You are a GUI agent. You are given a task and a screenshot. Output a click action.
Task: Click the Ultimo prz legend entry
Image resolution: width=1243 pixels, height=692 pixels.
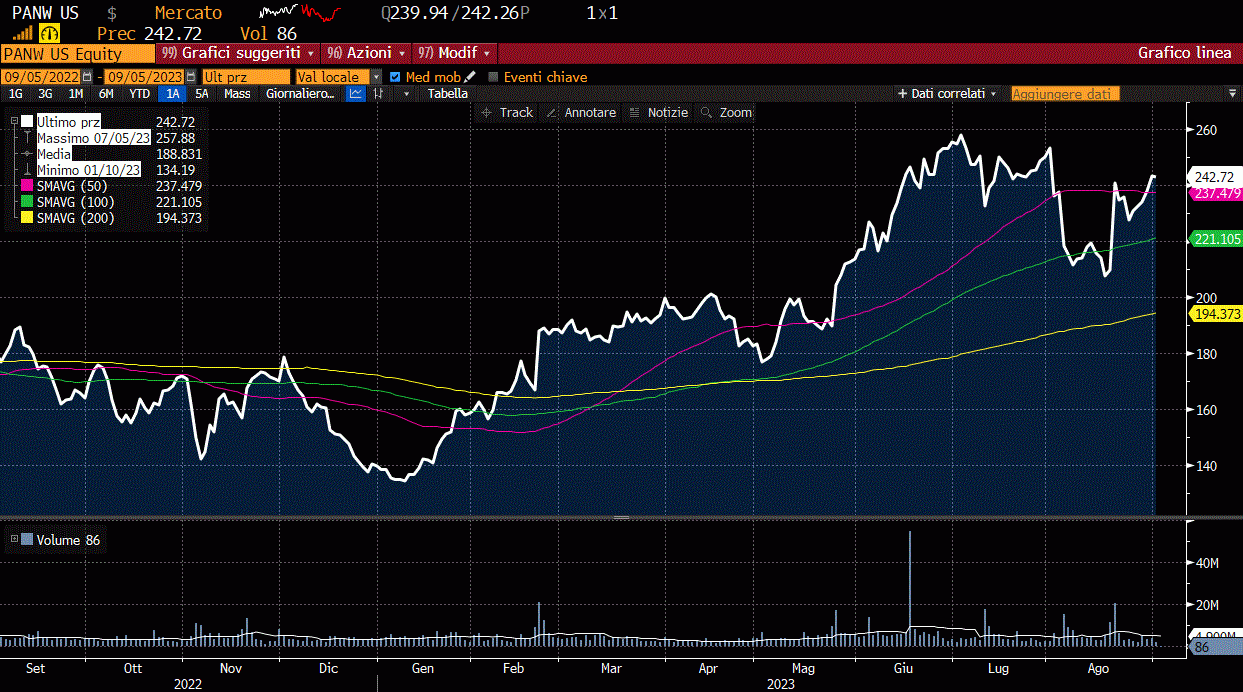(x=68, y=122)
